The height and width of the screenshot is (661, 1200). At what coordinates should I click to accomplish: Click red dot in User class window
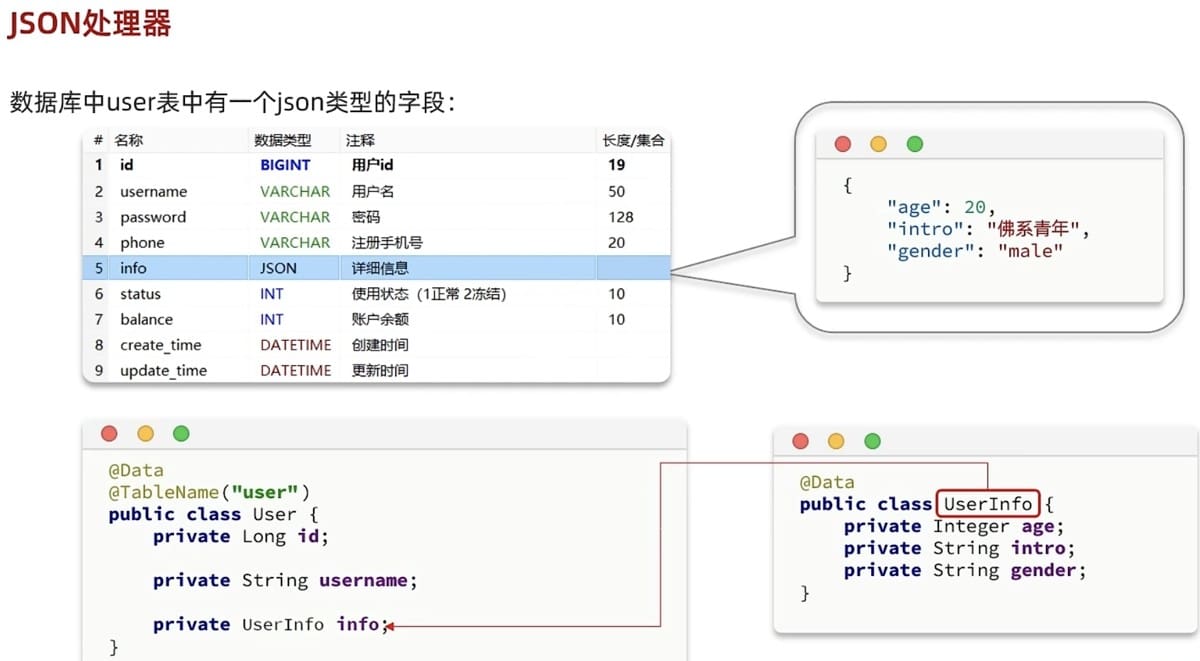(110, 434)
